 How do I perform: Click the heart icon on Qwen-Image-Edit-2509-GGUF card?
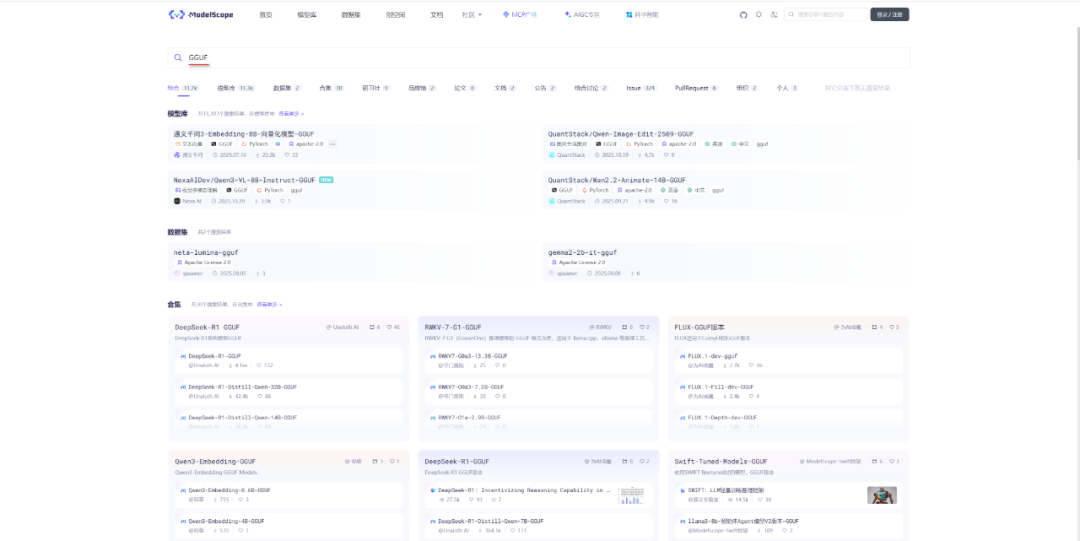(x=665, y=155)
